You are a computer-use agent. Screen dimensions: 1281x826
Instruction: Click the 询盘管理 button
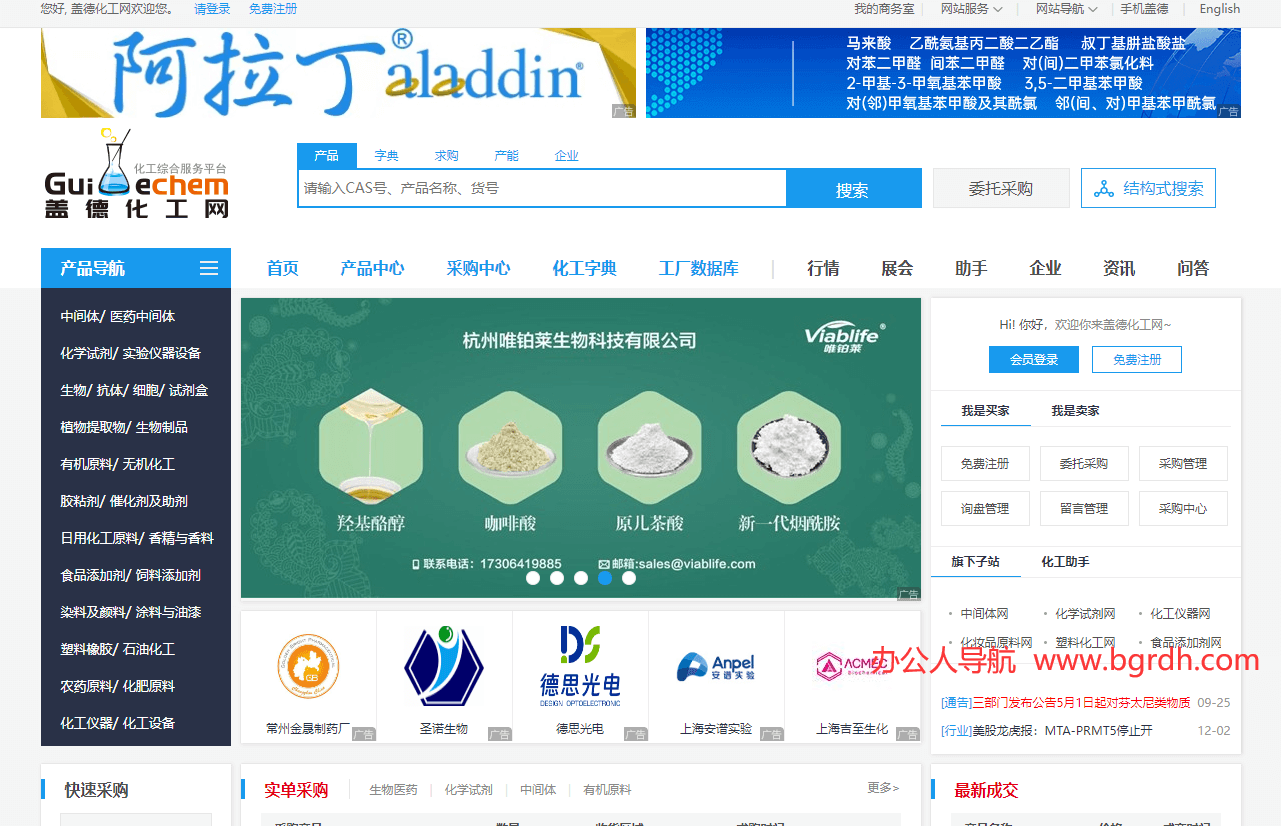pyautogui.click(x=985, y=508)
